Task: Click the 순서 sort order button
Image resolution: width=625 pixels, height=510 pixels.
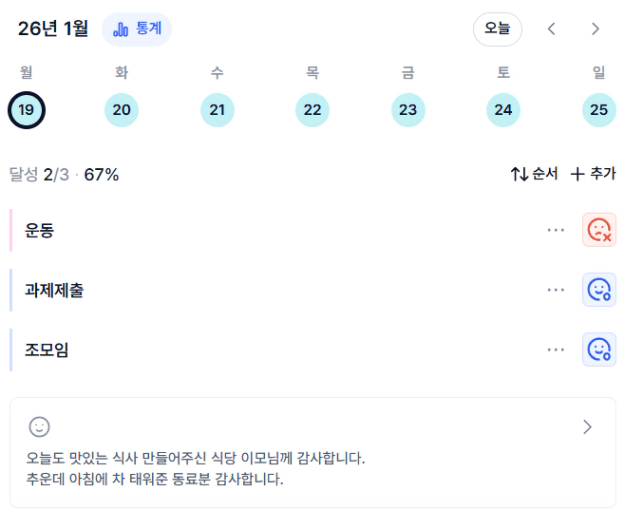Action: point(534,174)
